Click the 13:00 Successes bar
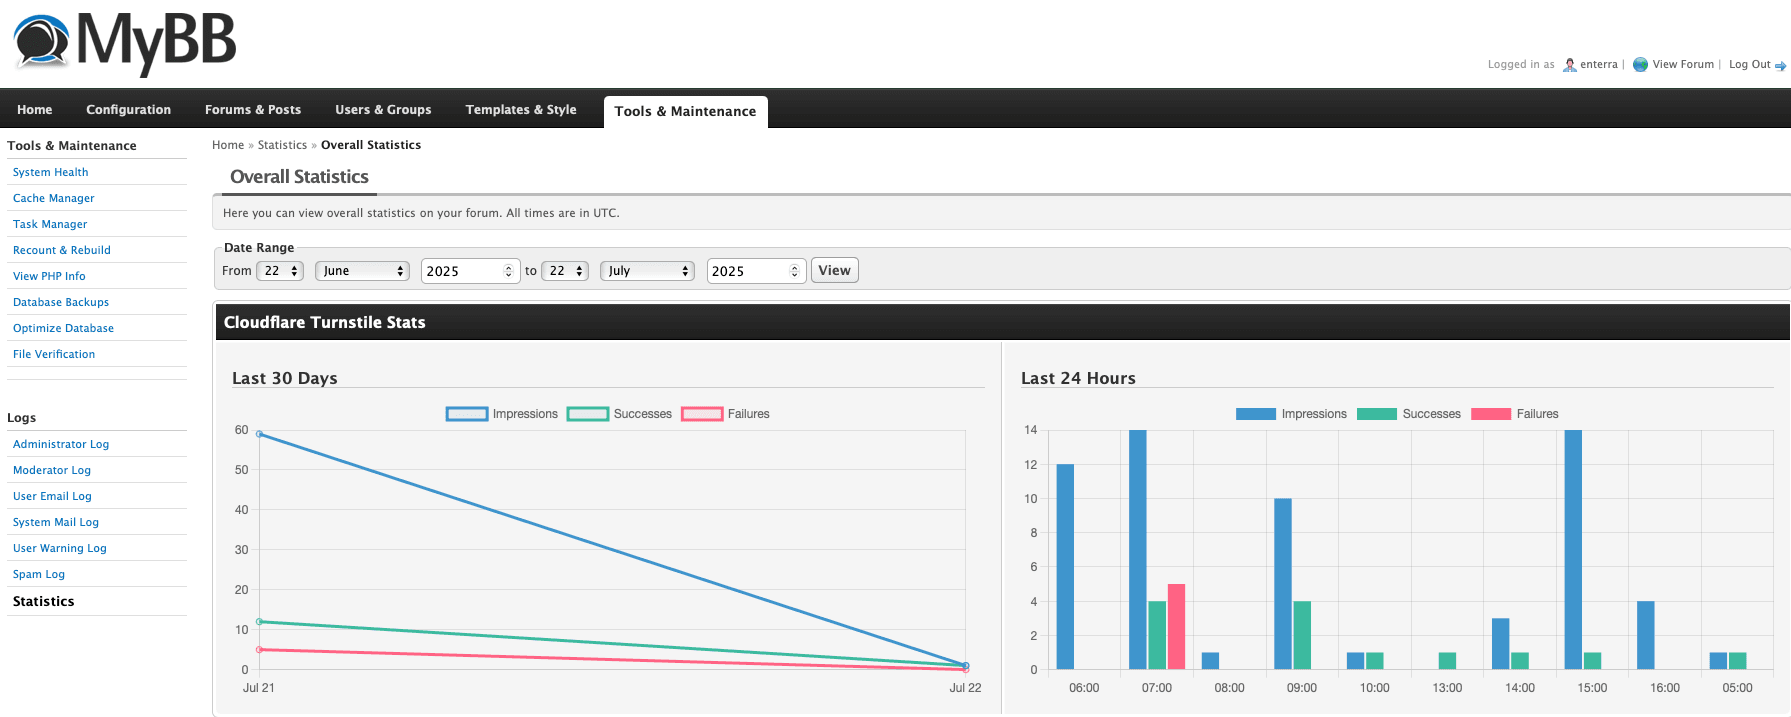1791x717 pixels. click(x=1447, y=661)
